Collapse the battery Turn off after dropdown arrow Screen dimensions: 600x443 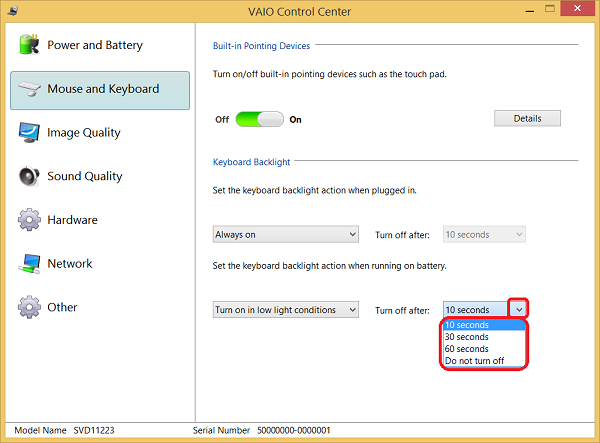(519, 309)
